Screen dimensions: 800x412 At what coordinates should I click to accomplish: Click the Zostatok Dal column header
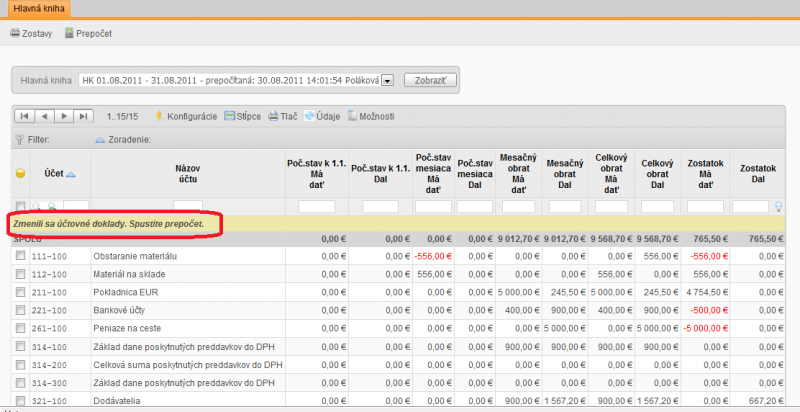click(758, 173)
